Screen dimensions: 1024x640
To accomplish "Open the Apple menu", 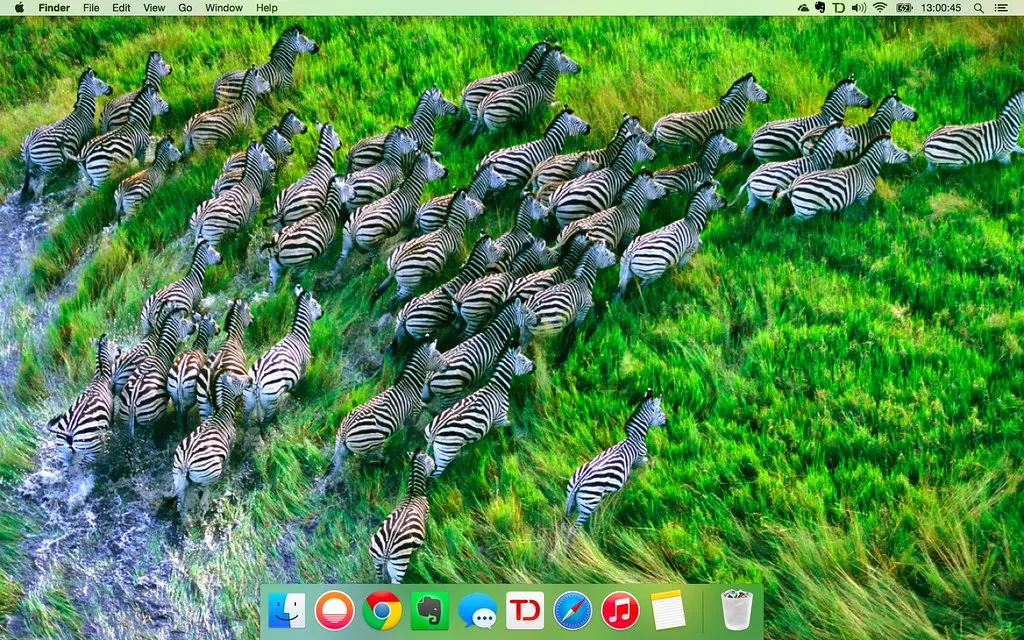I will click(x=19, y=8).
